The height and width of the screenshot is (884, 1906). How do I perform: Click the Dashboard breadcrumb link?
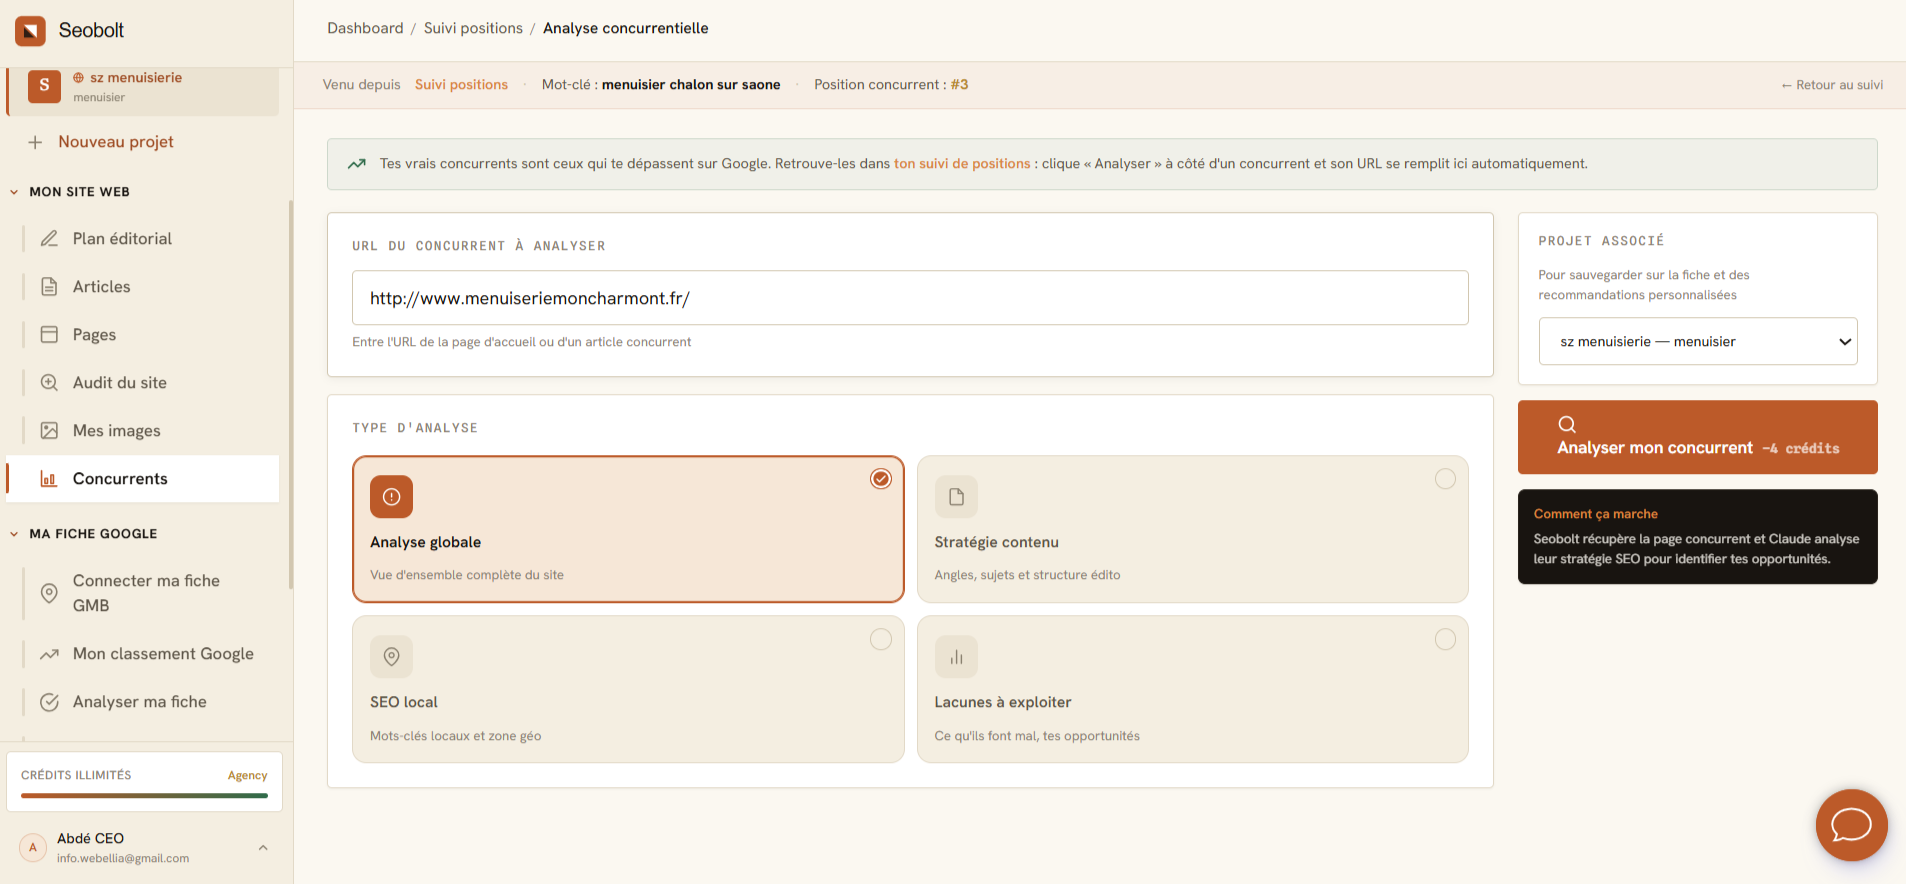tap(365, 28)
